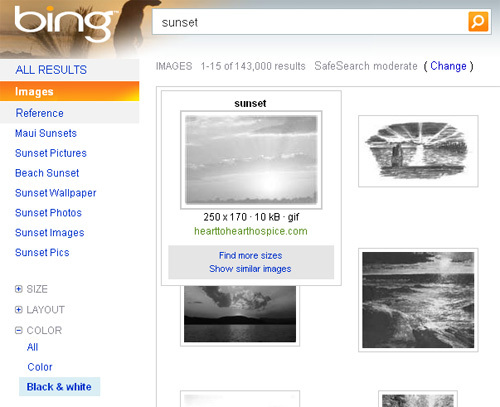Open the Reference category
This screenshot has height=407, width=500.
click(x=39, y=113)
